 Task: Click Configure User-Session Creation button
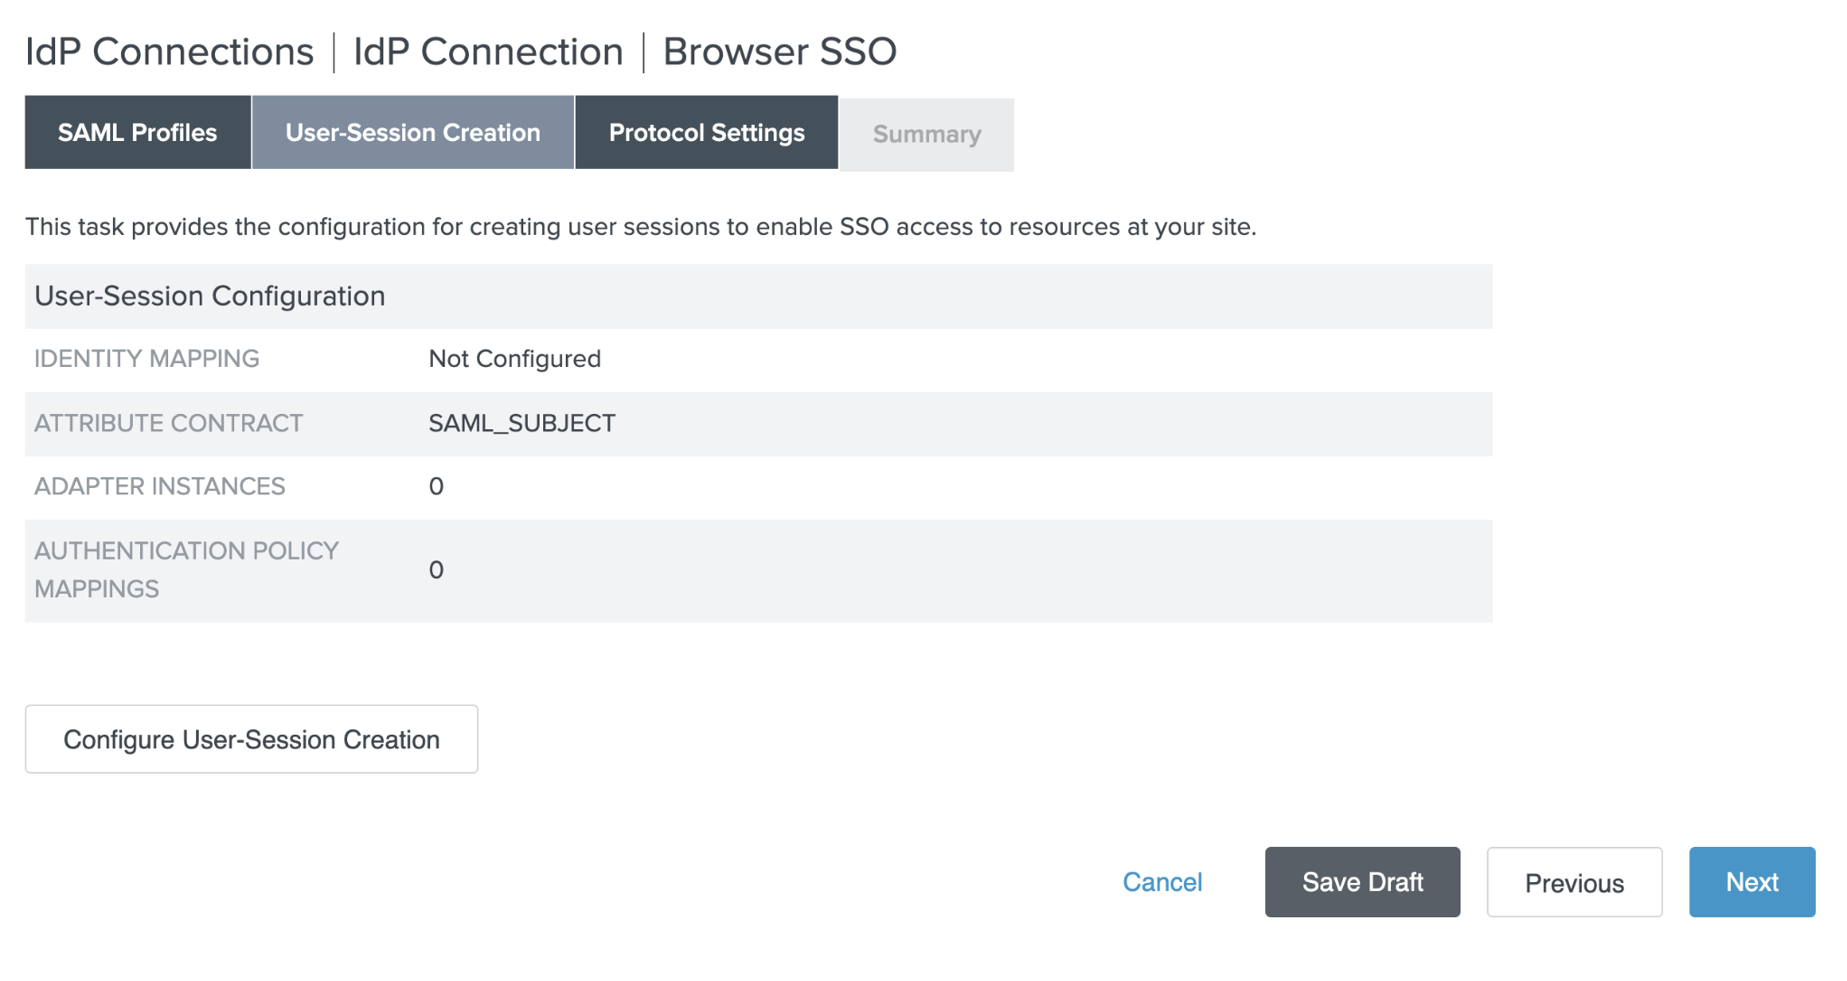pyautogui.click(x=251, y=739)
